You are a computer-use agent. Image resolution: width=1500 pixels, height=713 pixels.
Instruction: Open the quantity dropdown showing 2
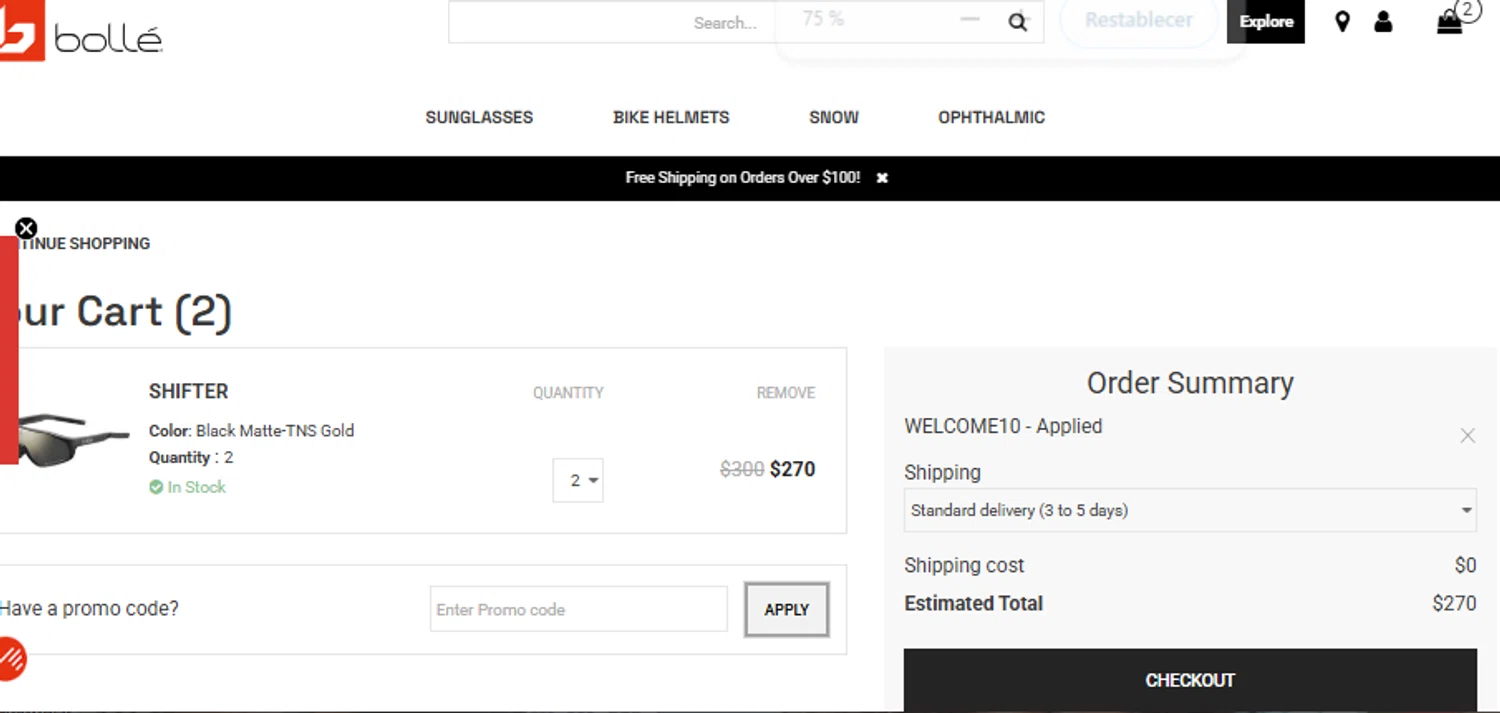pyautogui.click(x=578, y=480)
